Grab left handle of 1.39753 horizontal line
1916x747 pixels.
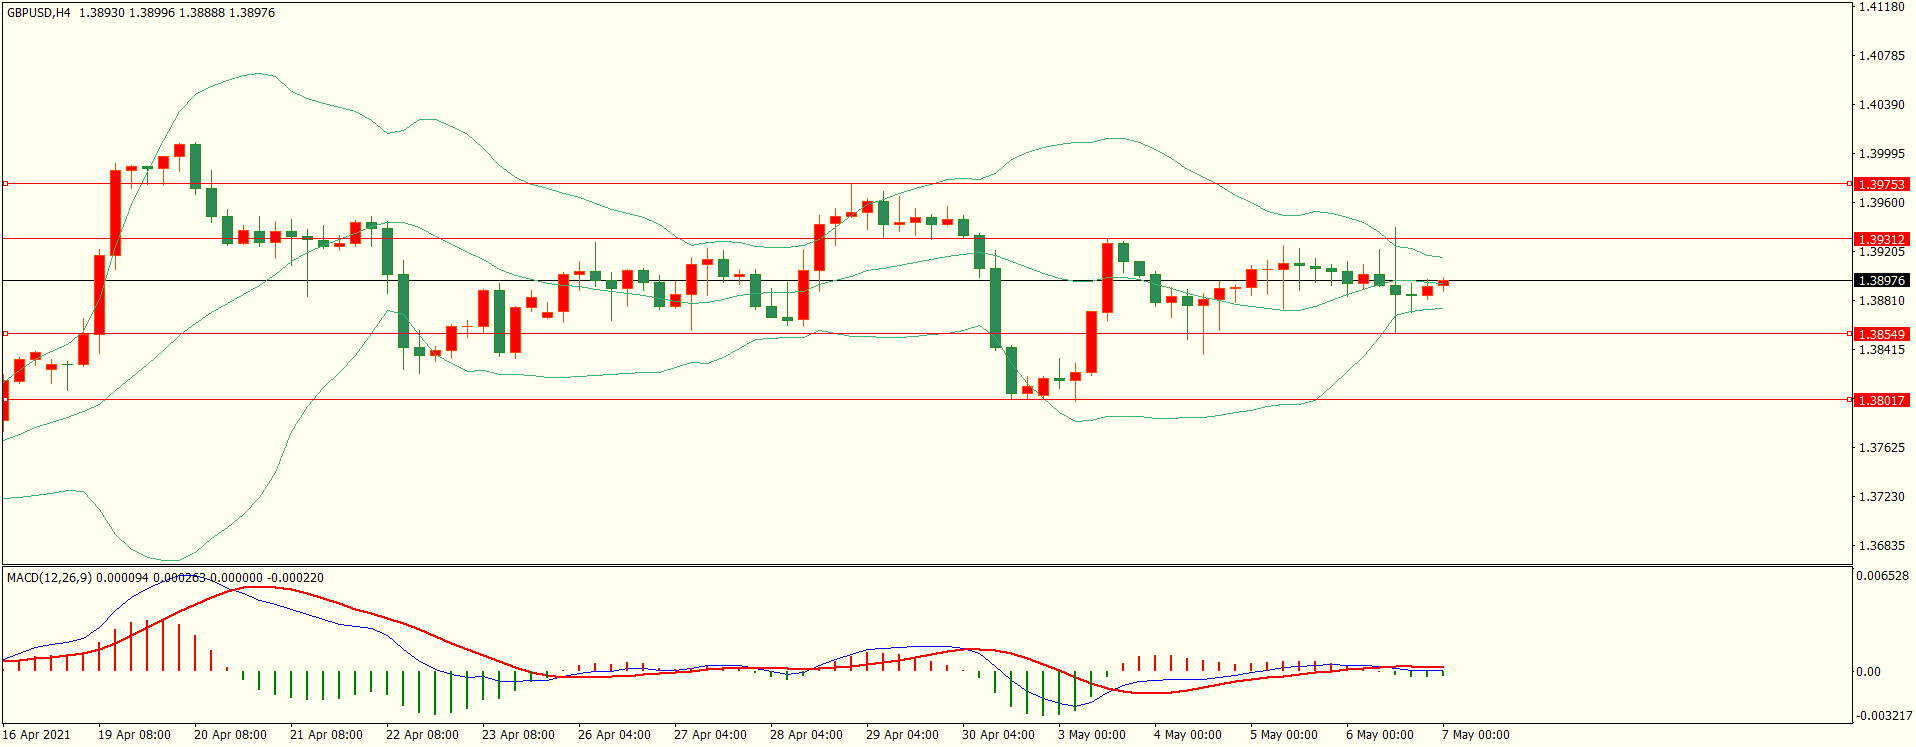coord(5,184)
